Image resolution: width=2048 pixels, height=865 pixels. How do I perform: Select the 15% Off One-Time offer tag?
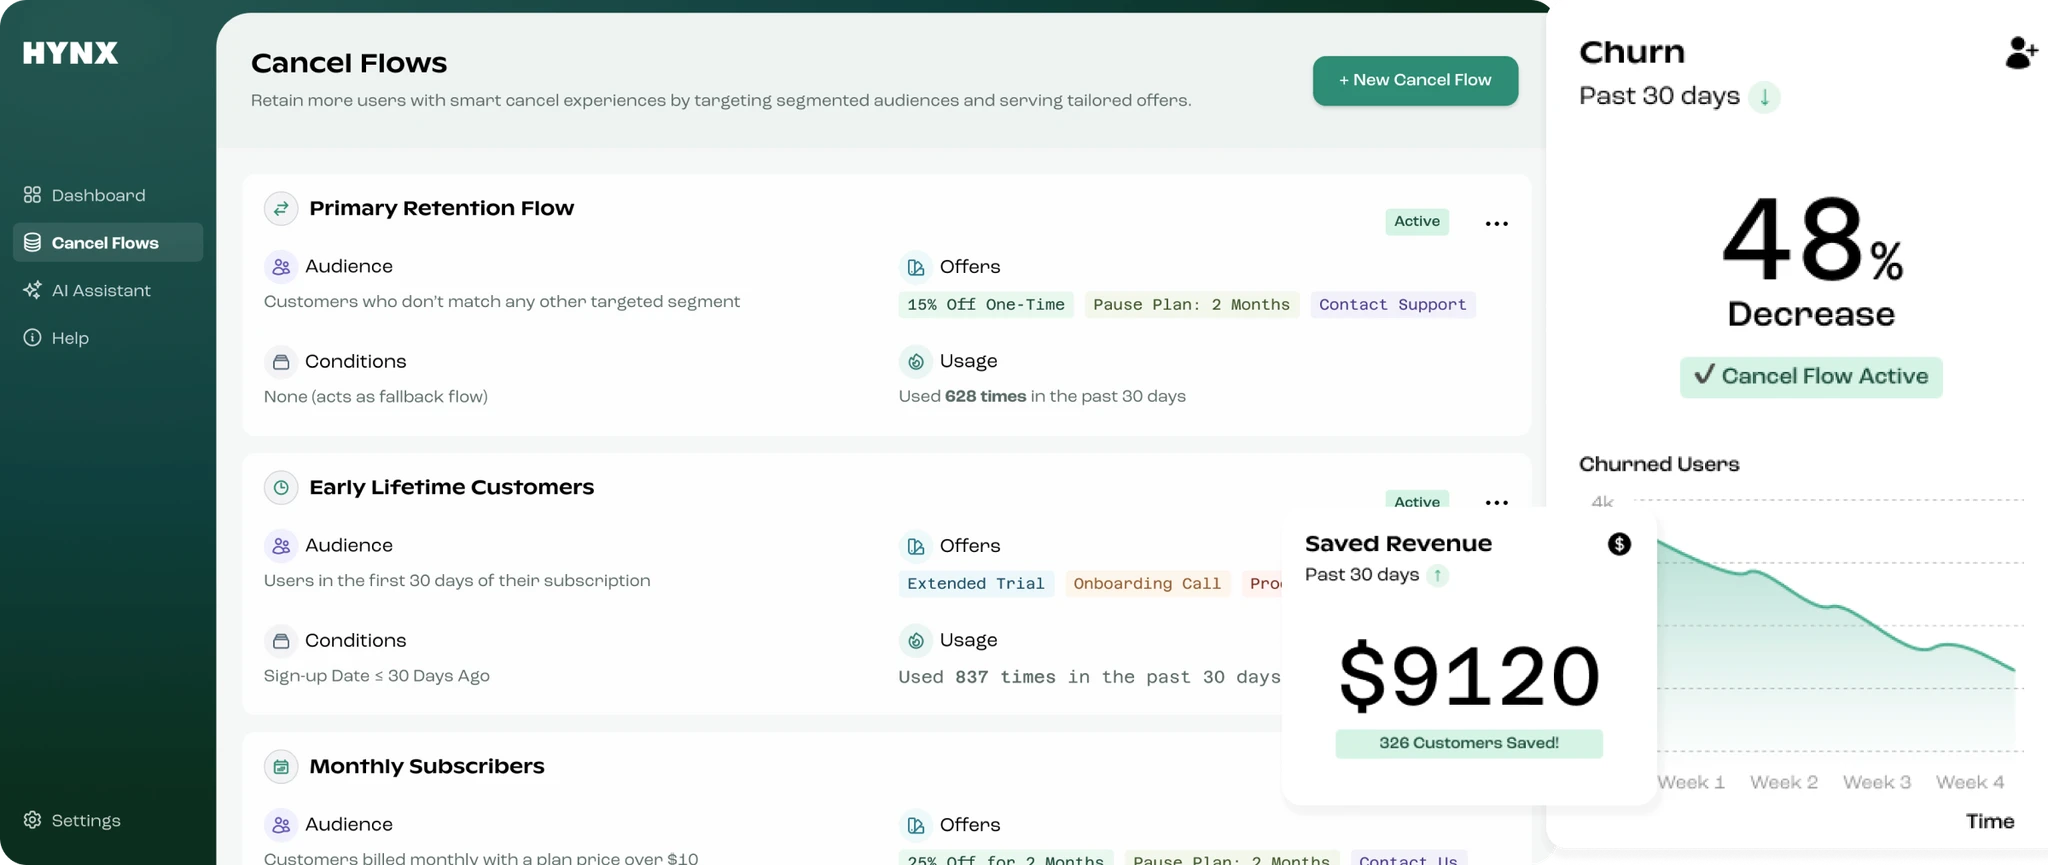tap(986, 305)
